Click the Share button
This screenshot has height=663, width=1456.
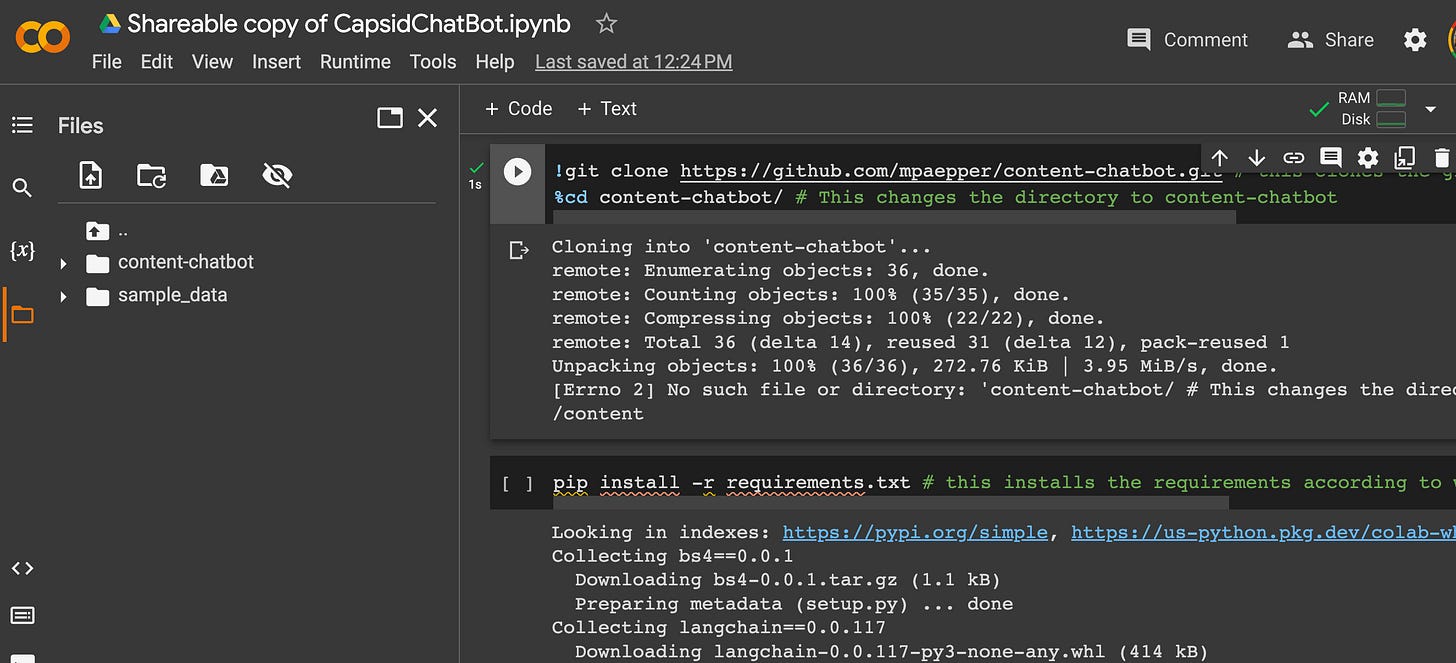[1330, 40]
